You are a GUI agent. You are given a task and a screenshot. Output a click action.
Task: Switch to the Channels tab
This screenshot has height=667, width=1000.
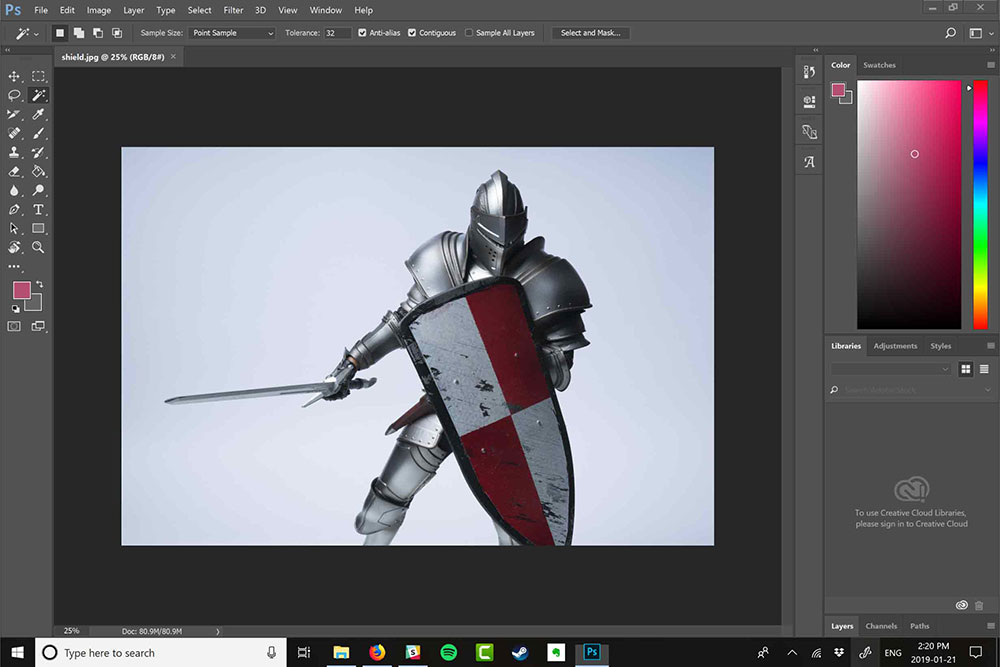[881, 626]
